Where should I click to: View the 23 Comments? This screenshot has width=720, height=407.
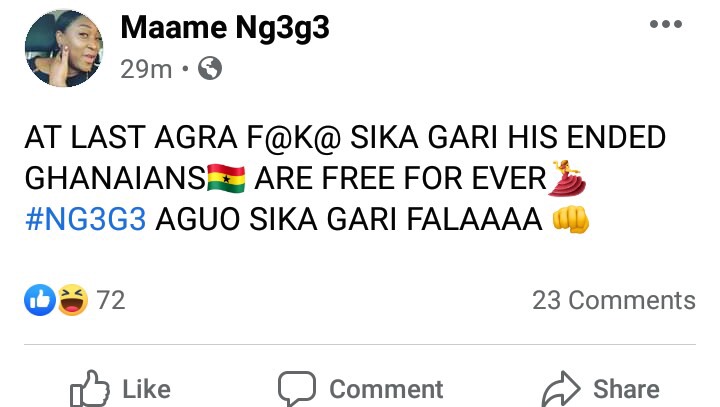[614, 300]
